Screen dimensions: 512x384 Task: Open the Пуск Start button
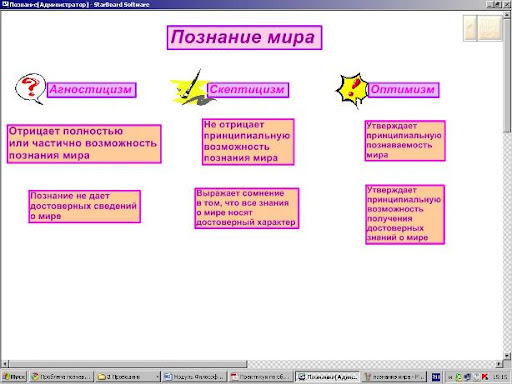pyautogui.click(x=14, y=377)
